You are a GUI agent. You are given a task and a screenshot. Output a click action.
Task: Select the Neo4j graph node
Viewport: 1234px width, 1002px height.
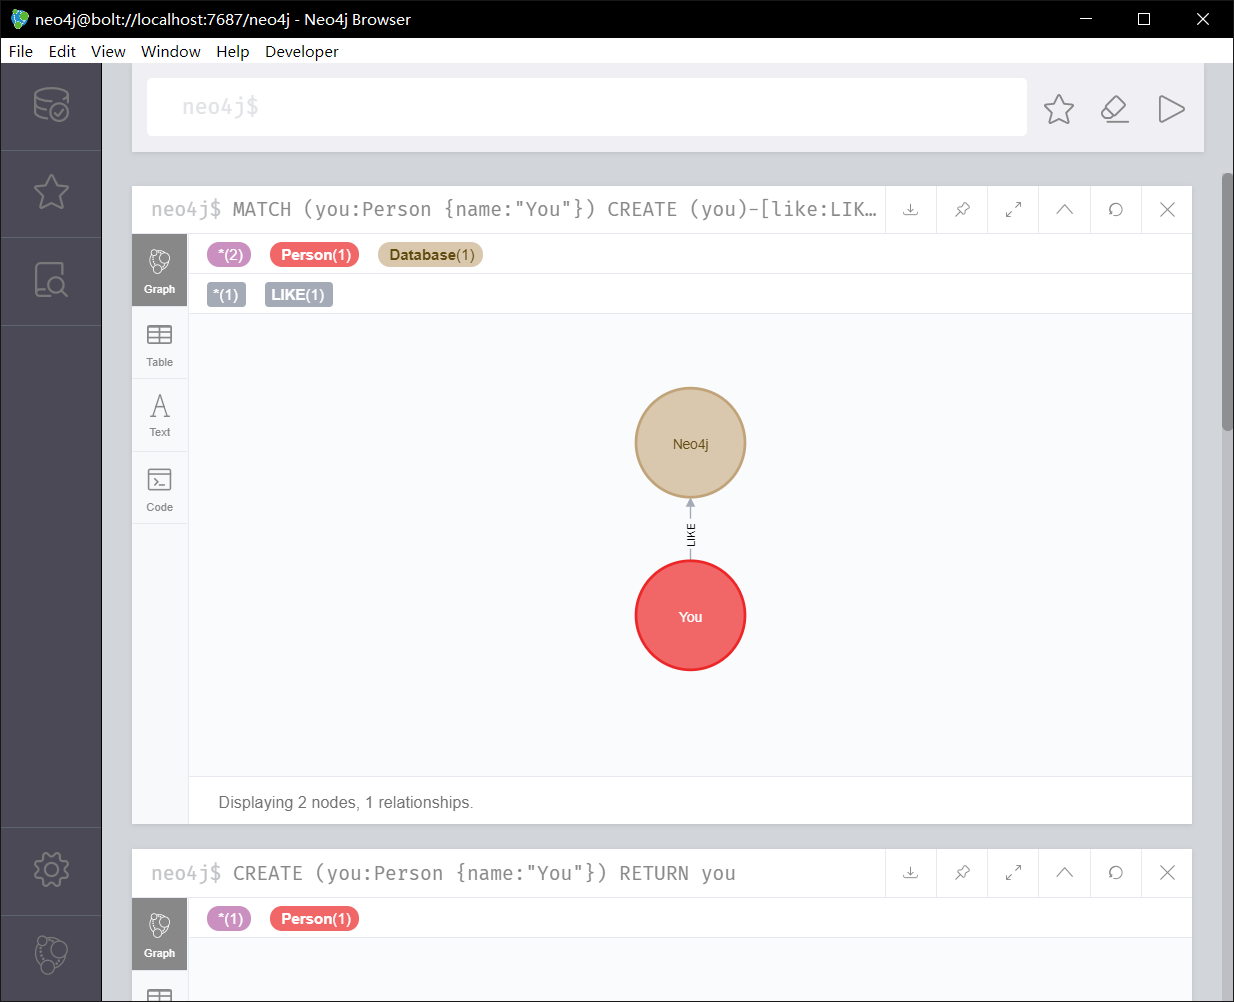(x=691, y=443)
